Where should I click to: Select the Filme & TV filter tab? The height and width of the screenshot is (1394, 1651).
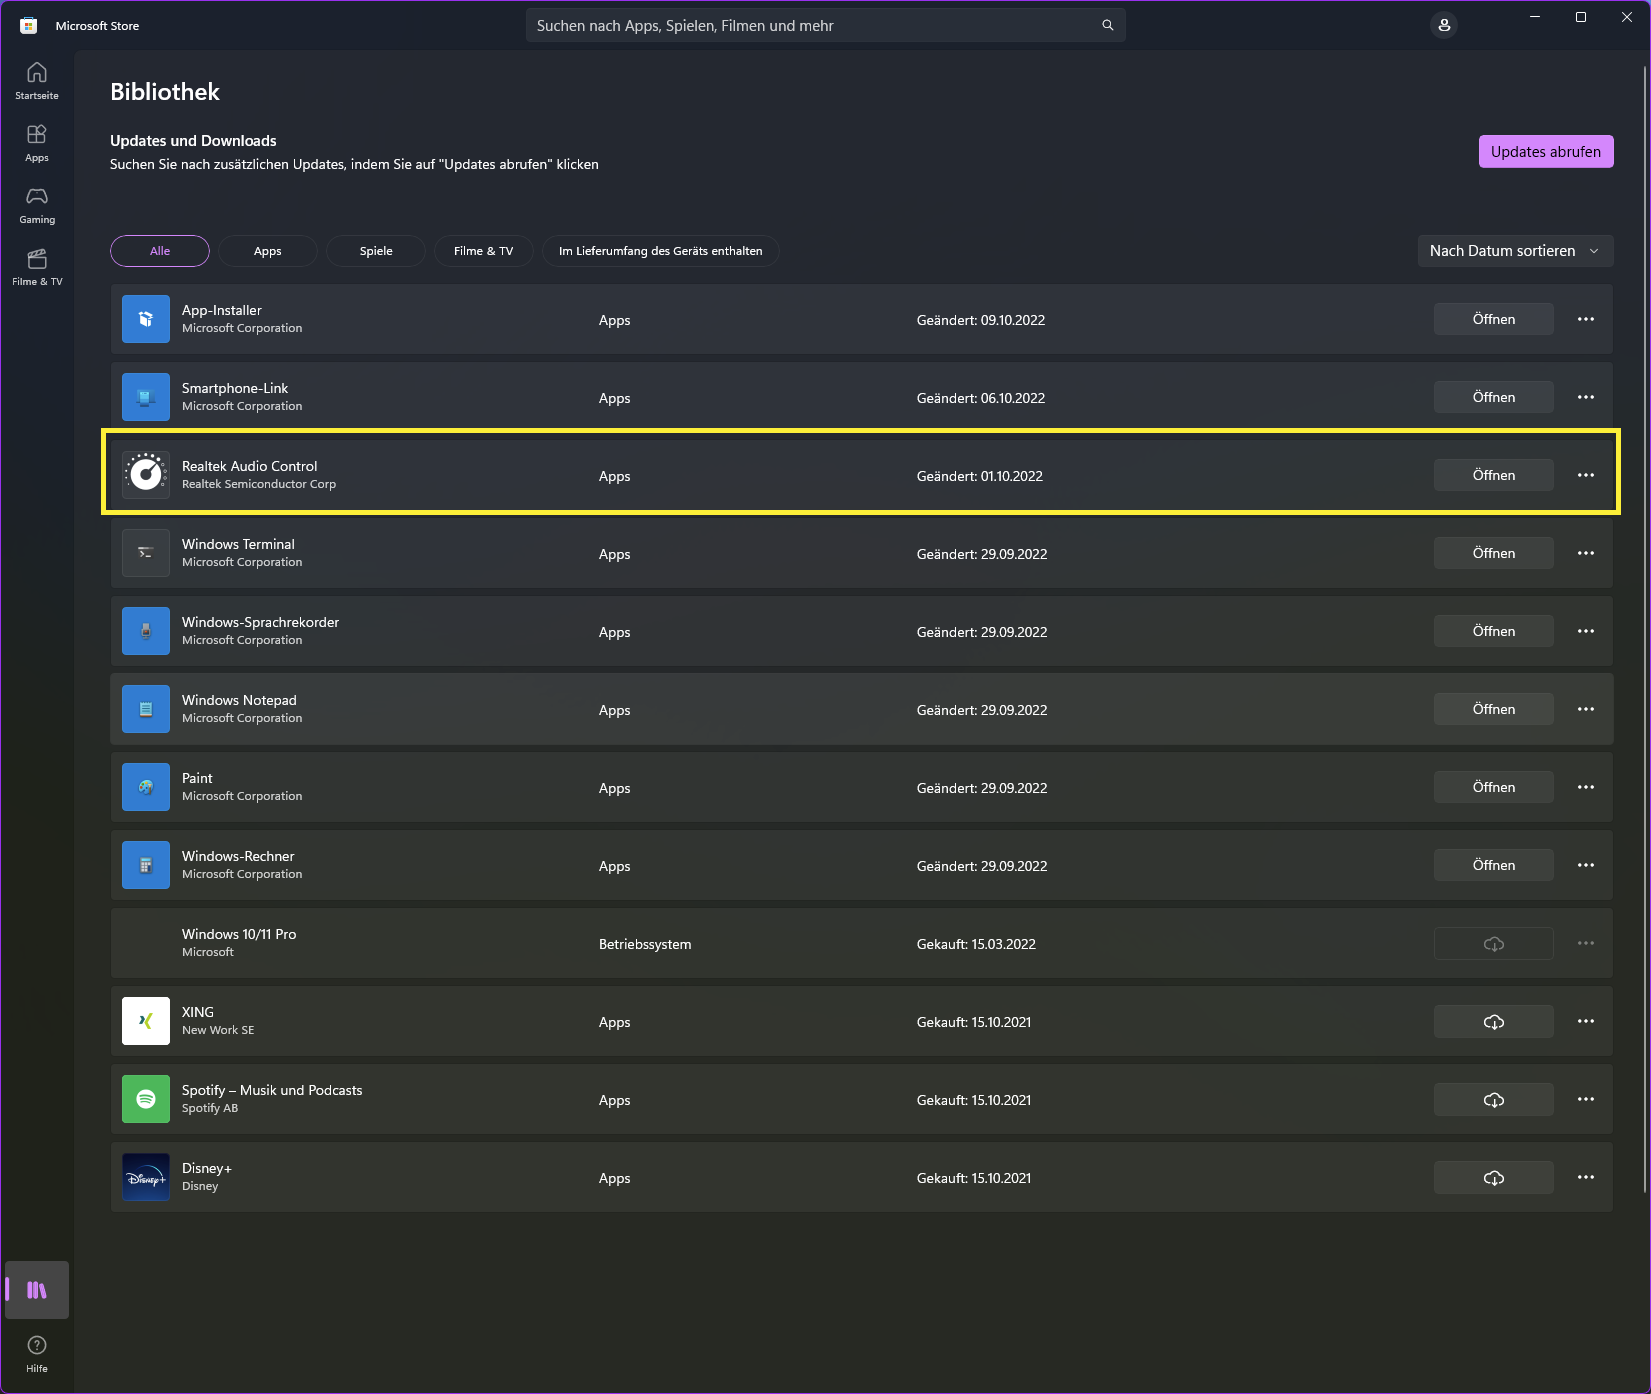point(484,251)
